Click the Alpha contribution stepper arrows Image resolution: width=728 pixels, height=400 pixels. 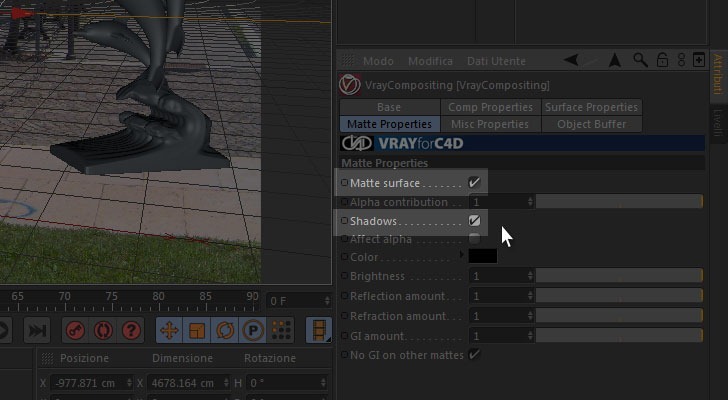[x=530, y=202]
